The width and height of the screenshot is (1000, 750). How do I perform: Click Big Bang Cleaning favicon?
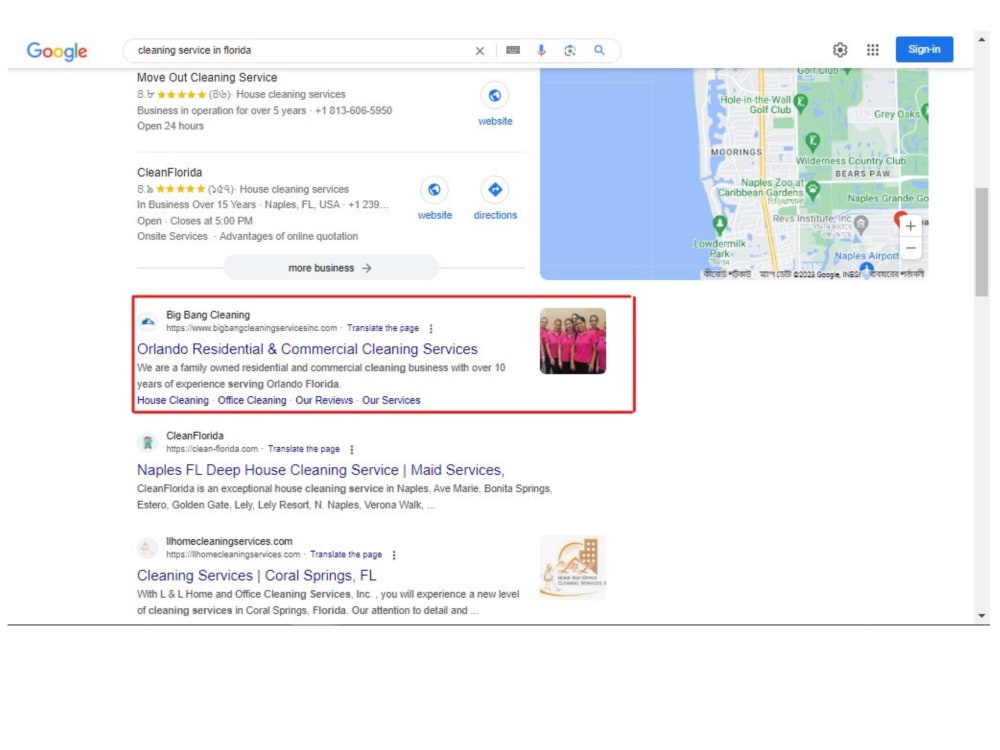tap(148, 321)
